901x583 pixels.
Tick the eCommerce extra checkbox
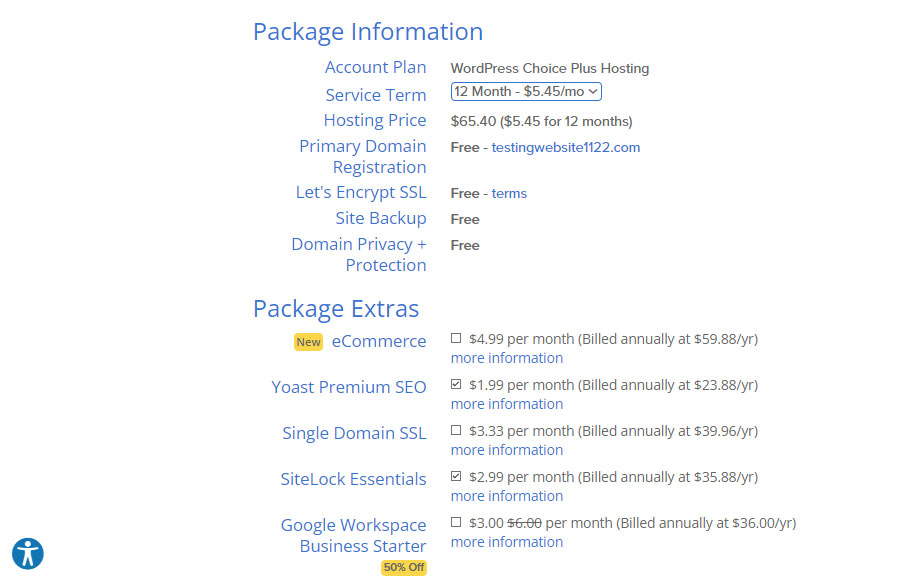coord(456,338)
